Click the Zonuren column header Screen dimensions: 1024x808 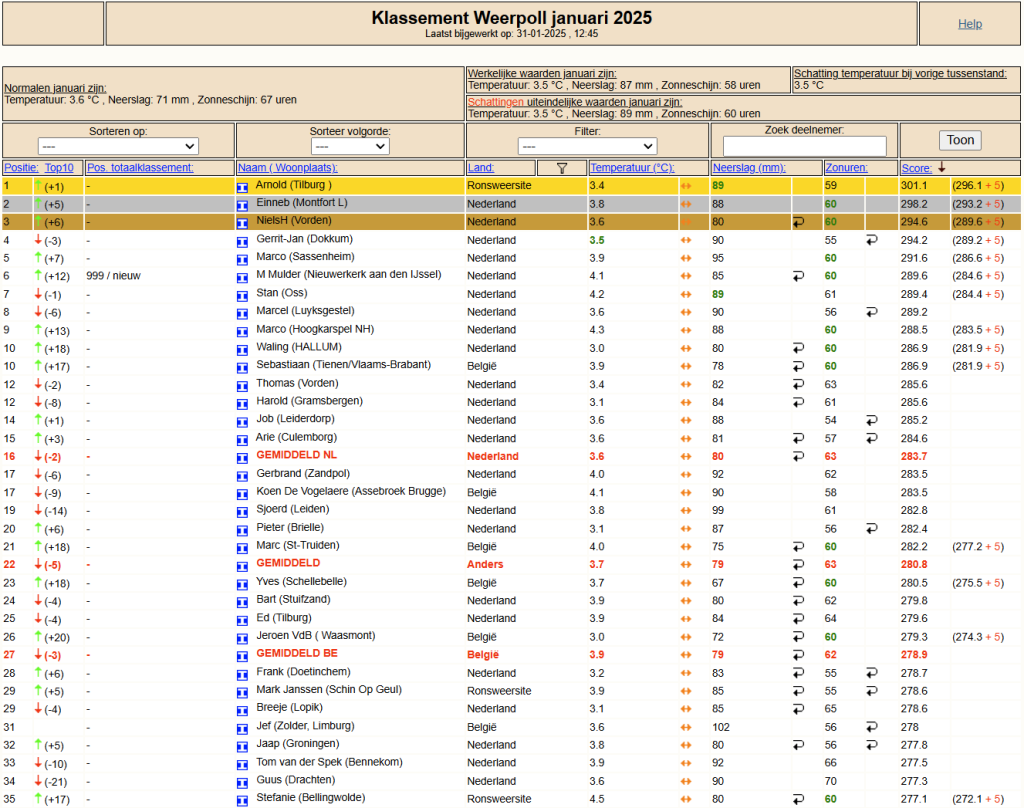(x=846, y=168)
